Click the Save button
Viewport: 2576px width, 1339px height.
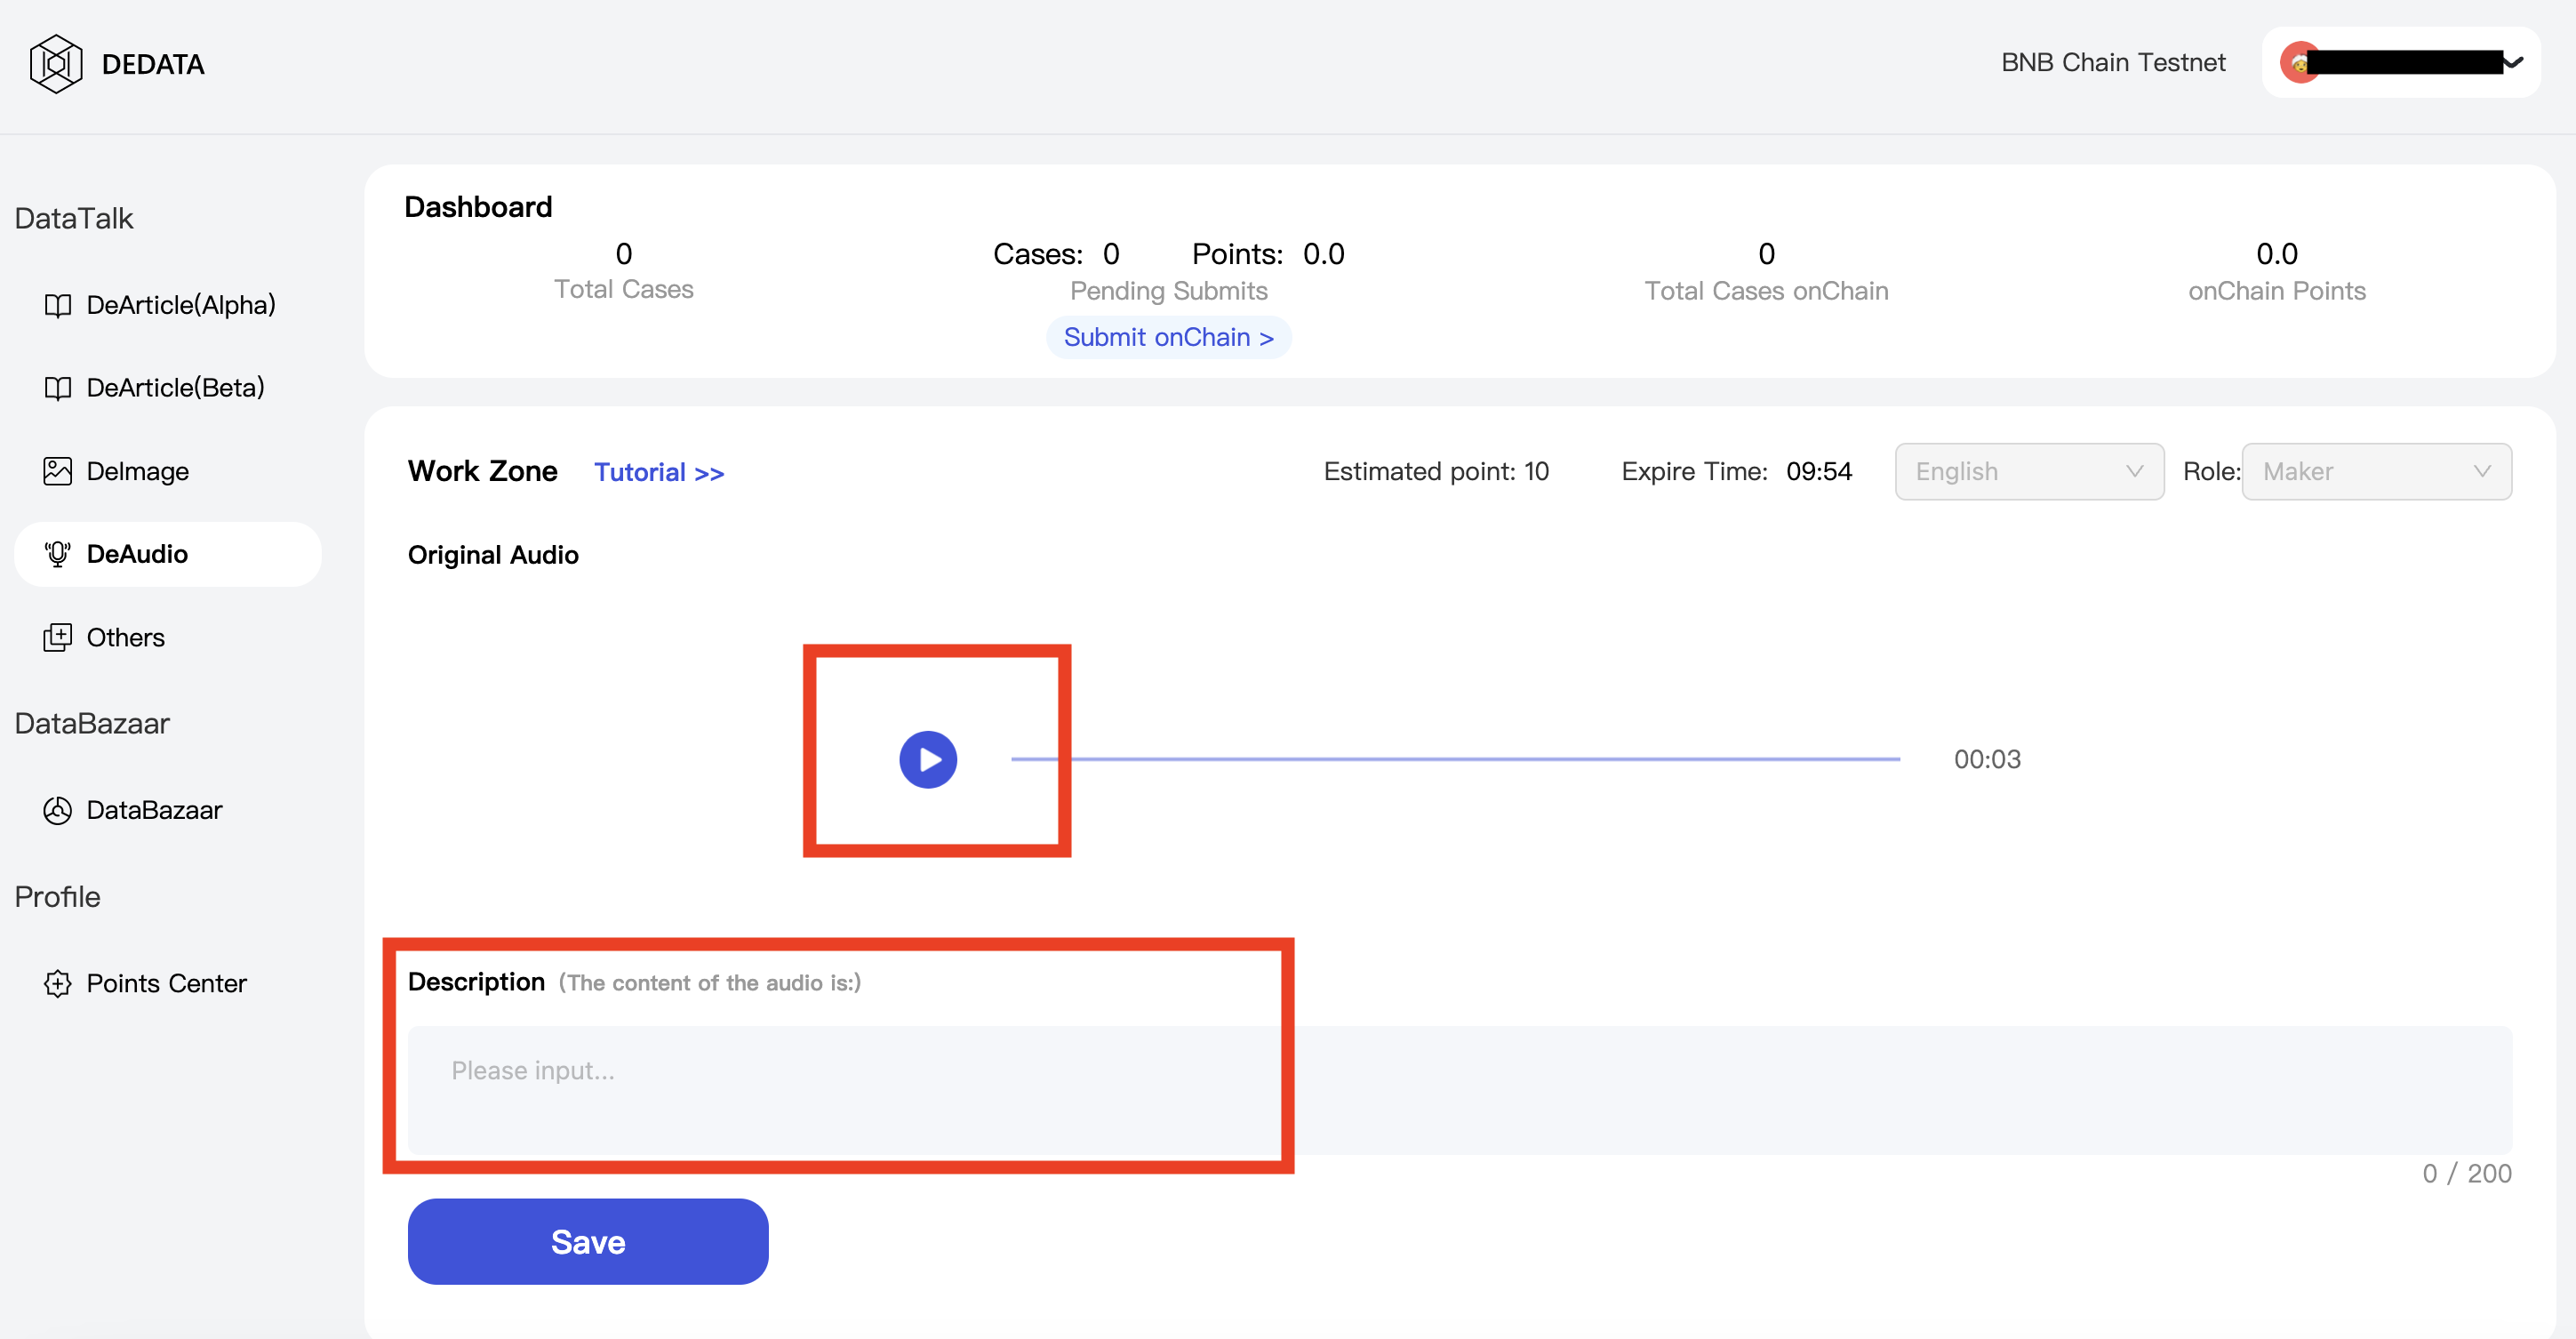coord(588,1241)
